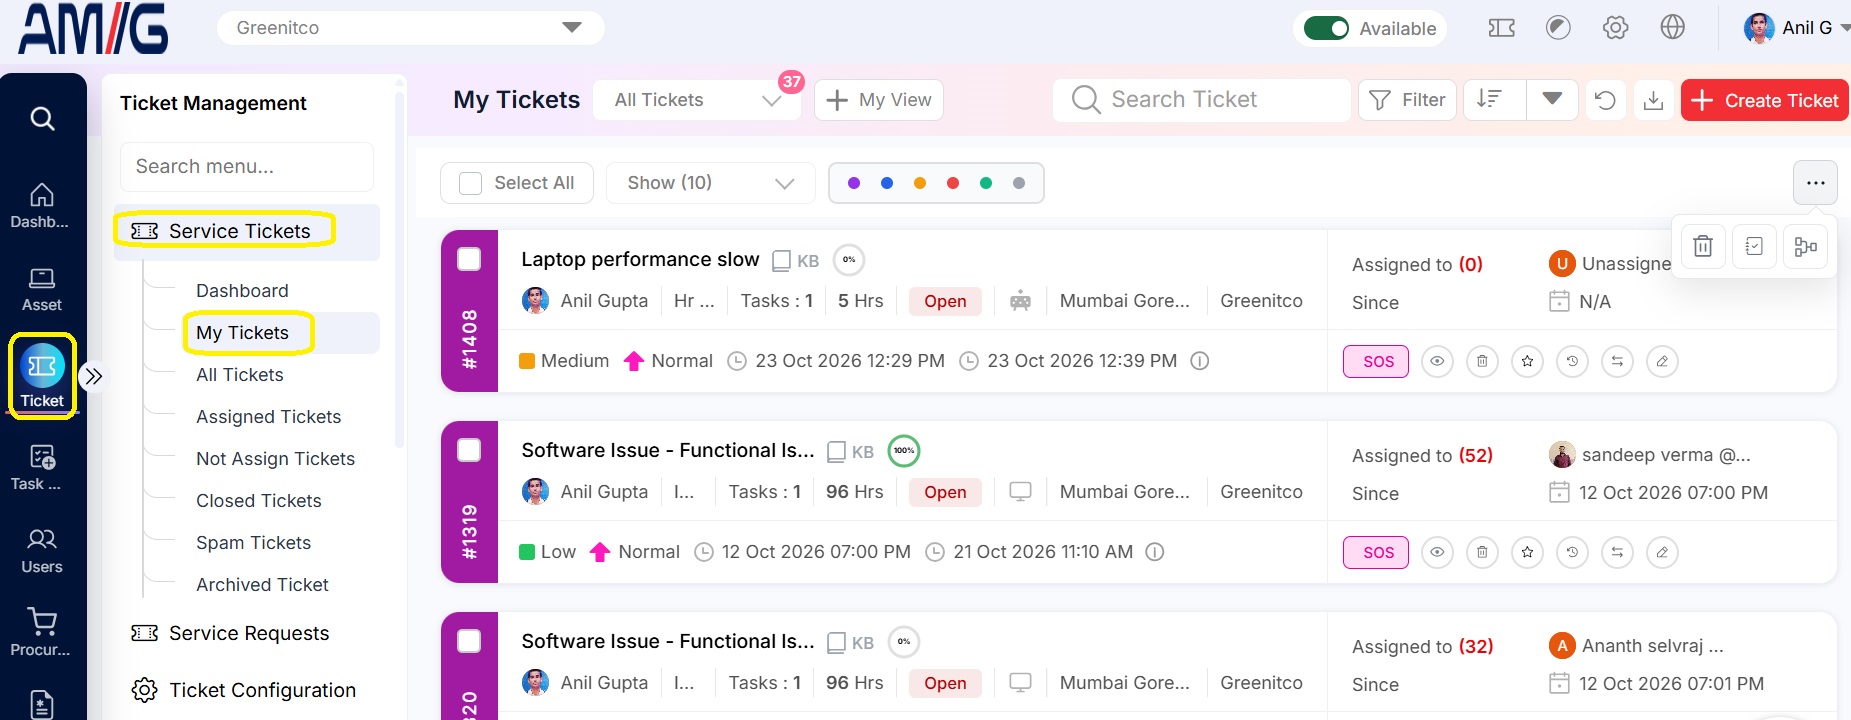Open the sort options dropdown arrow

[x=1552, y=99]
